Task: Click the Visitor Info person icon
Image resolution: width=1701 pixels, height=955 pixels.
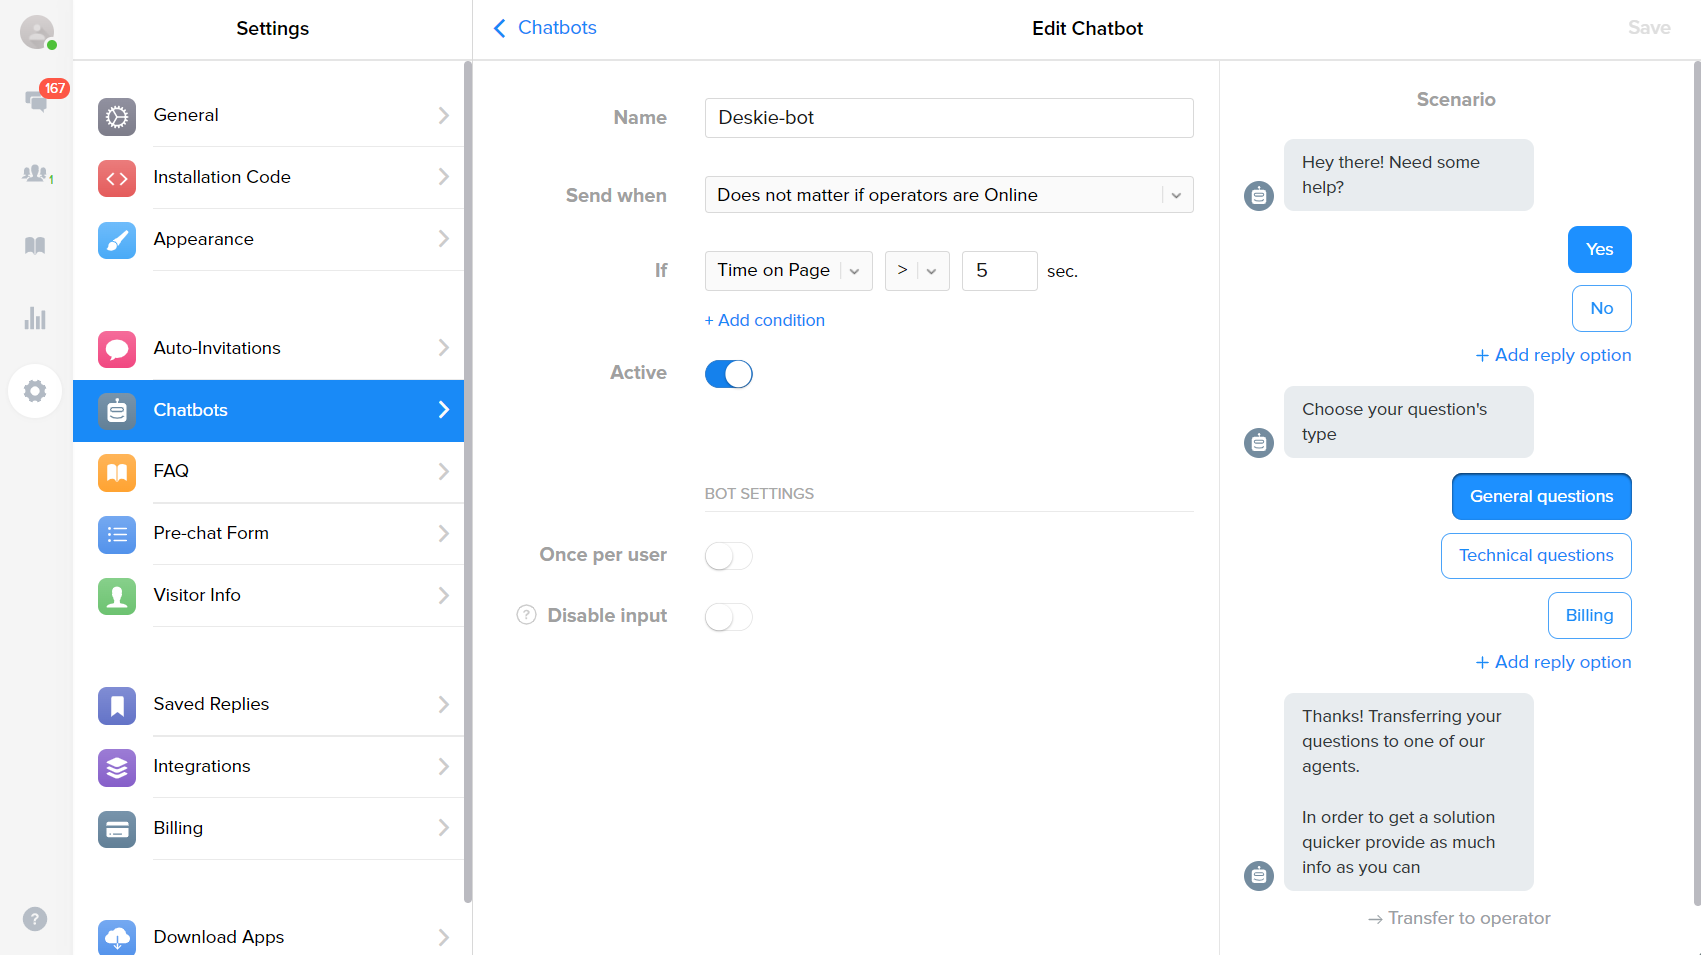Action: [117, 597]
